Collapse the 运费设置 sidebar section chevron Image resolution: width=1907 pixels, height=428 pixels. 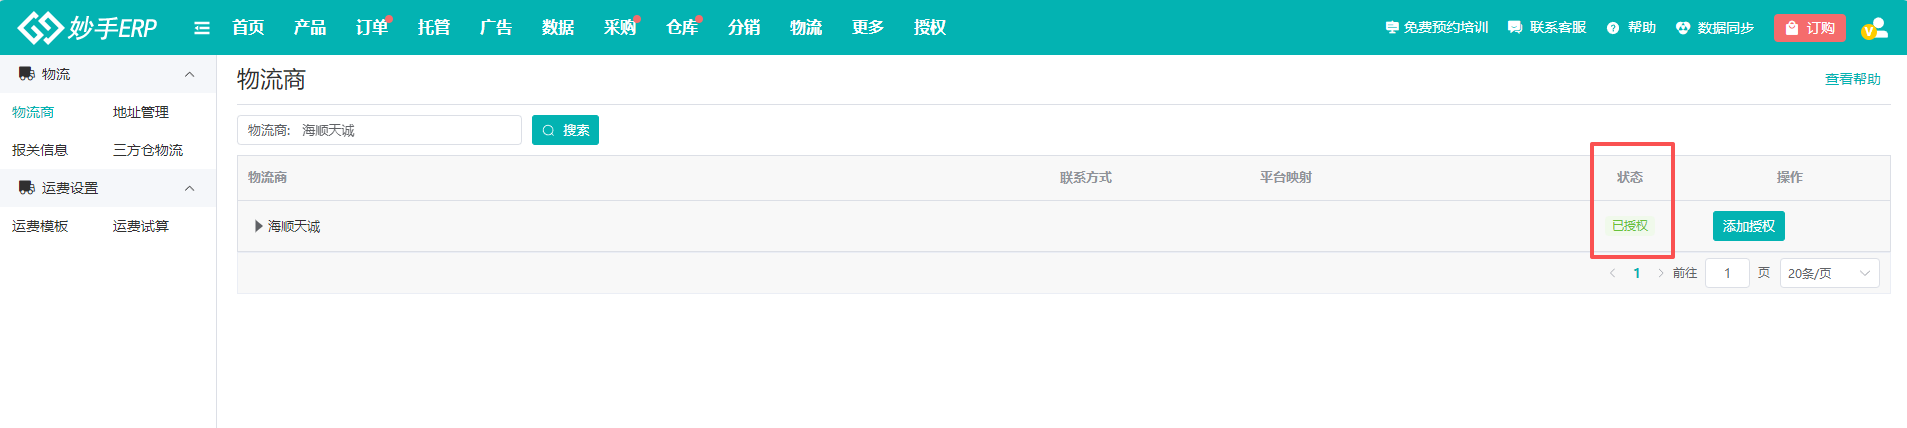point(190,188)
